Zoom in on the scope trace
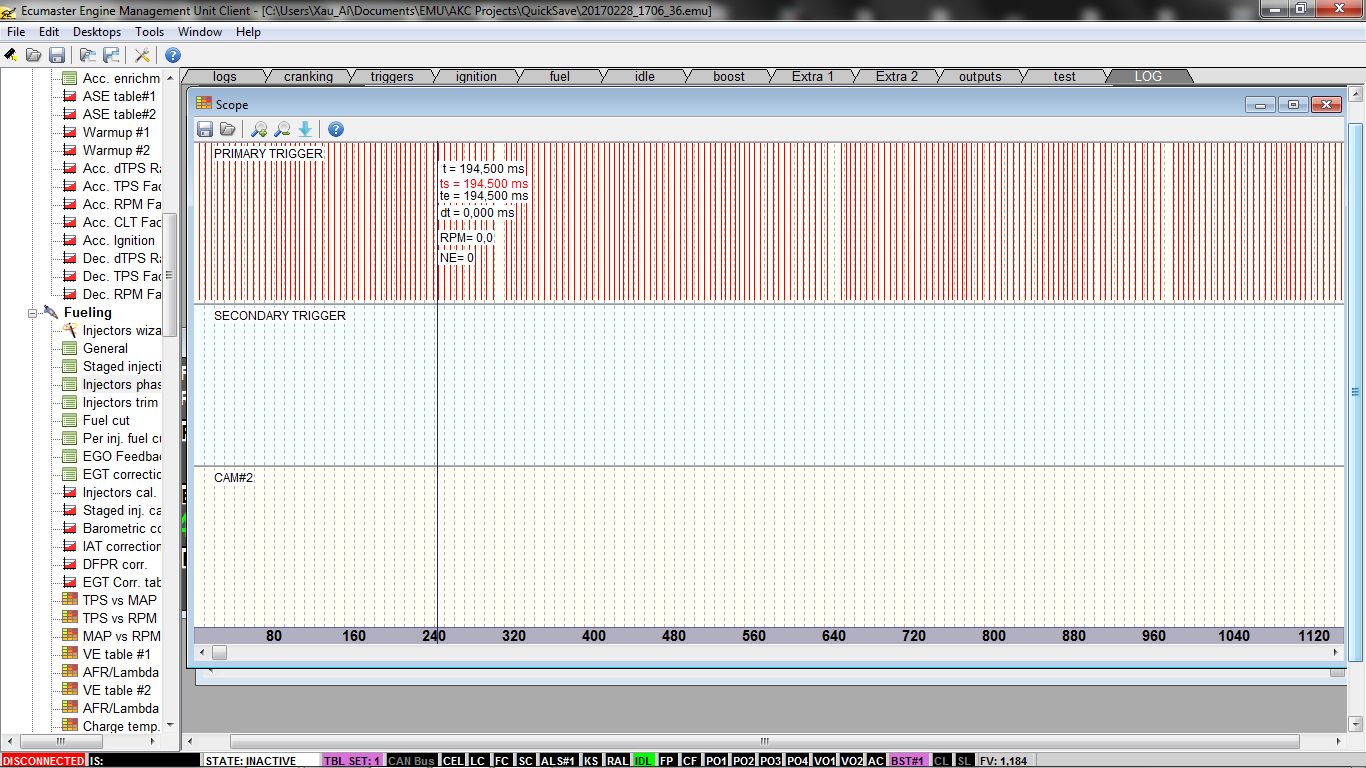The image size is (1366, 768). tap(259, 129)
